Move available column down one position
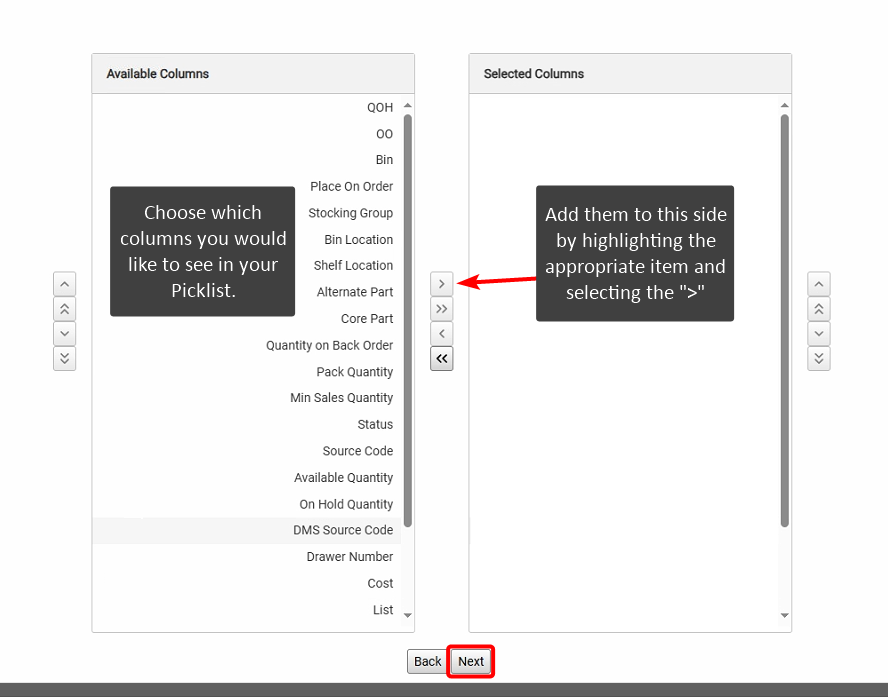Viewport: 888px width, 697px height. [x=64, y=333]
